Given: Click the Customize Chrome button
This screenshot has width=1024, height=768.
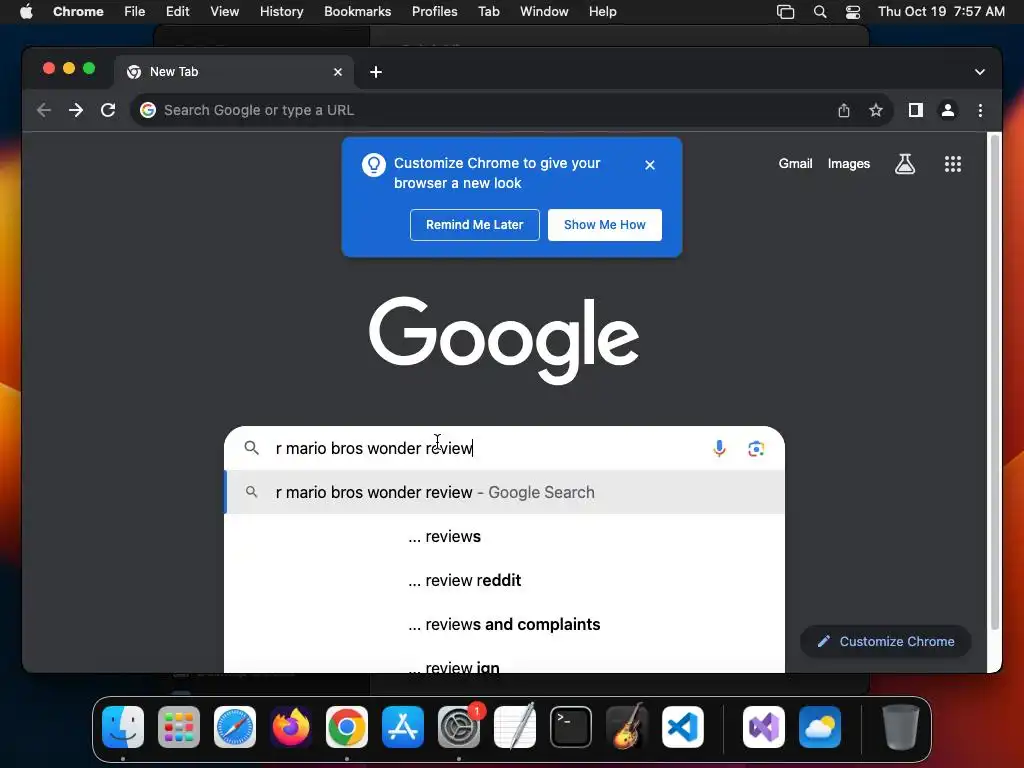Looking at the screenshot, I should pyautogui.click(x=886, y=641).
